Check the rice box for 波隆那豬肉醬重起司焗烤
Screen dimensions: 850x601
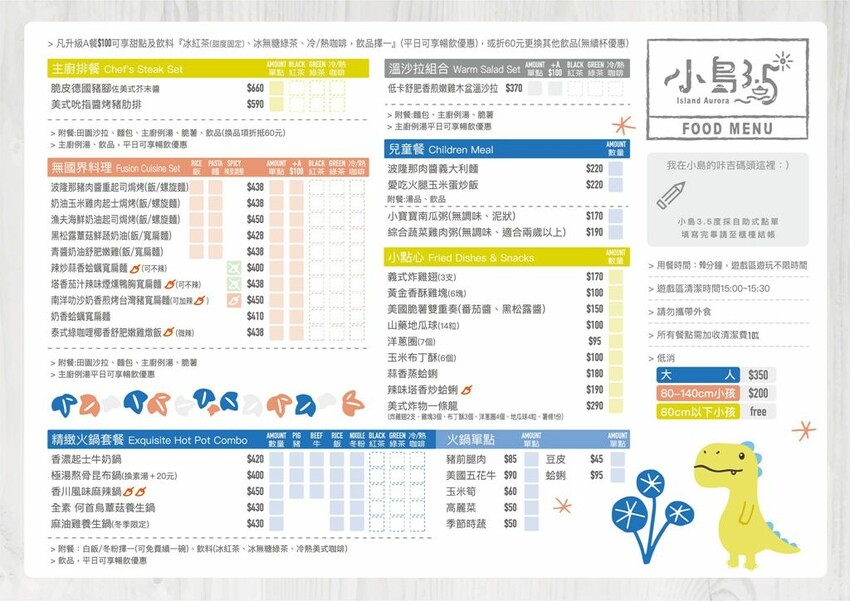click(x=196, y=187)
